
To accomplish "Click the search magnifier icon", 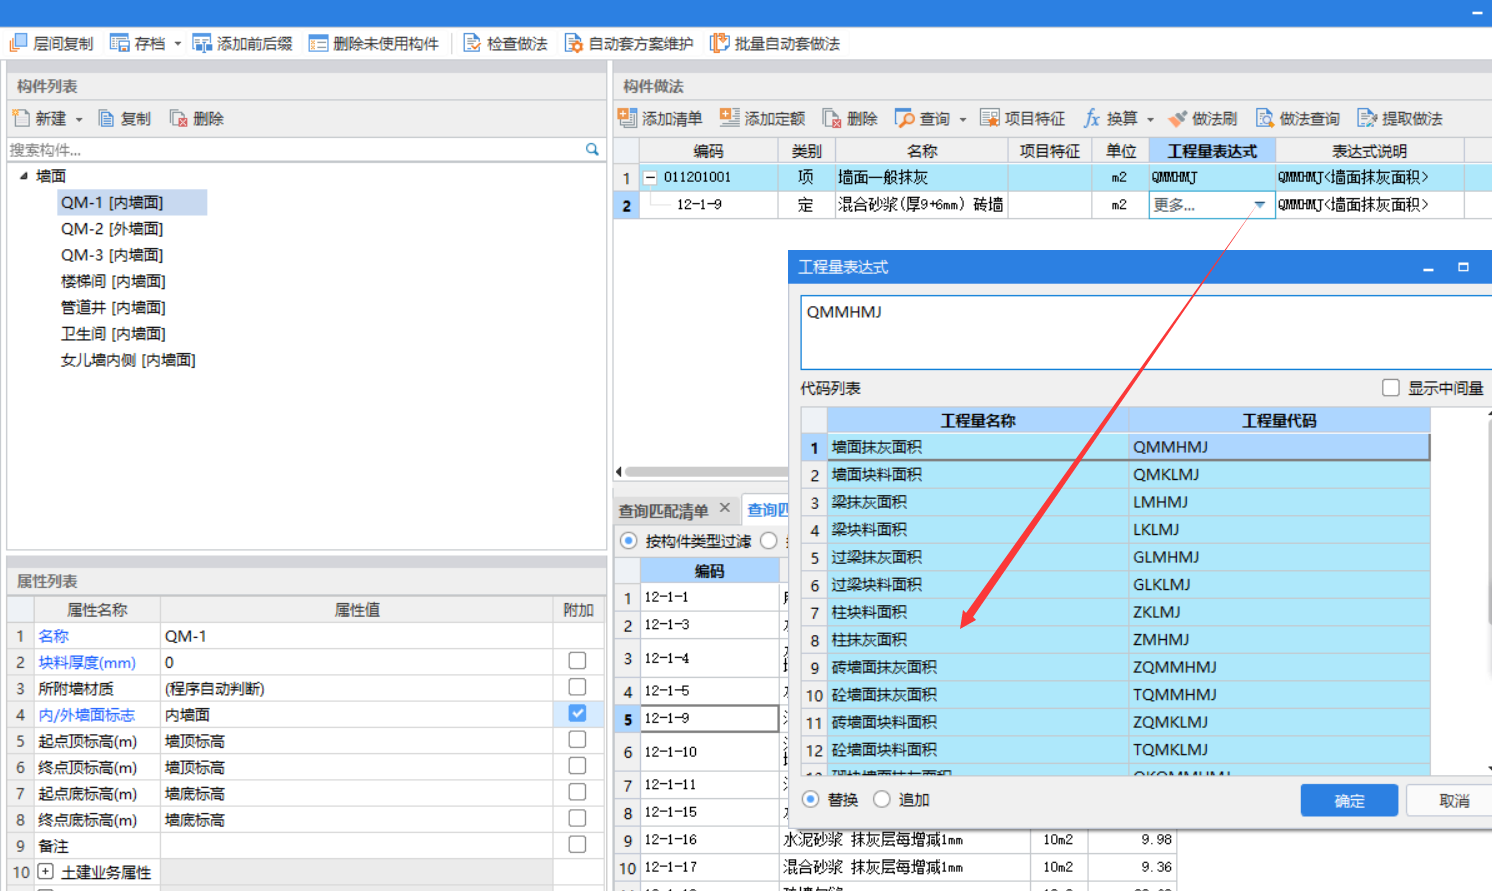I will 592,149.
